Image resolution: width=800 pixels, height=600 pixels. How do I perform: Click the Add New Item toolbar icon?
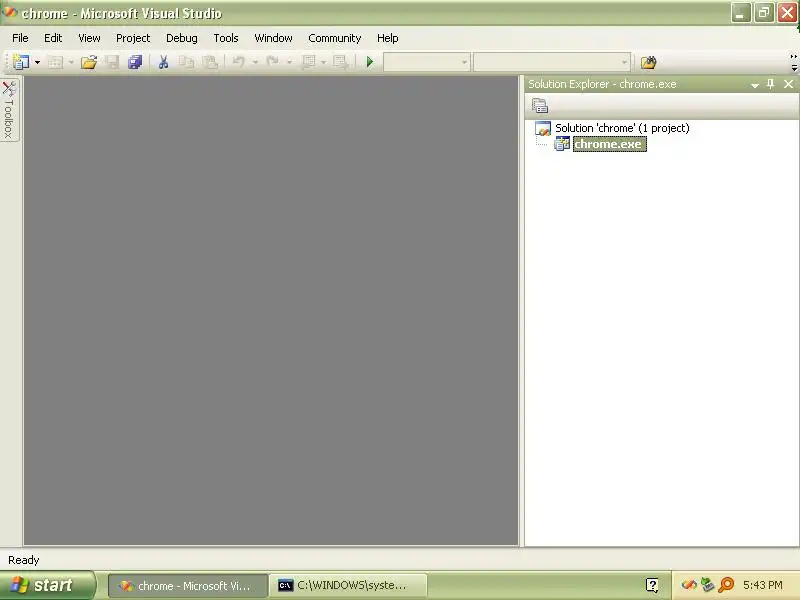55,62
